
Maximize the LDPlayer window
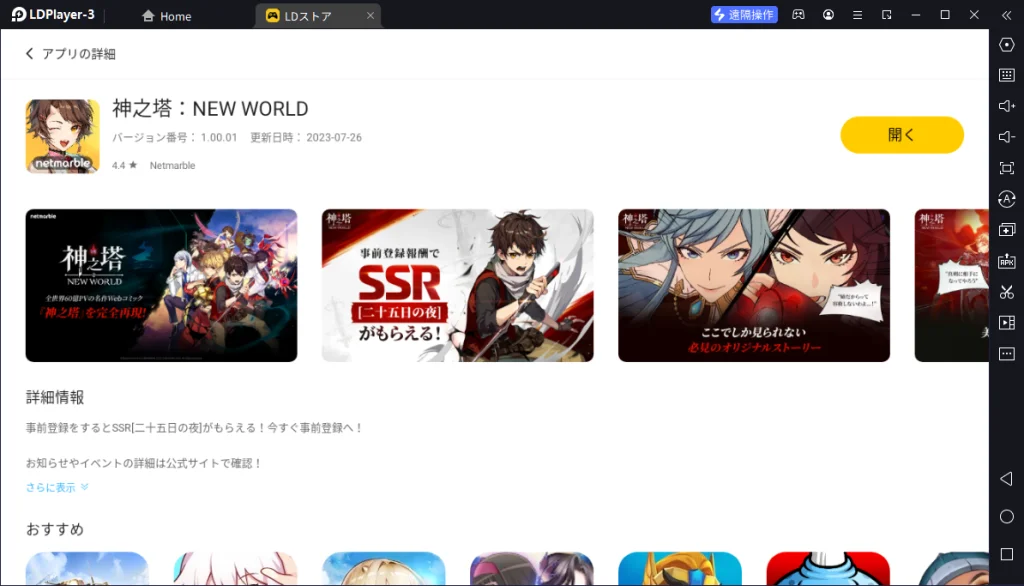(945, 14)
